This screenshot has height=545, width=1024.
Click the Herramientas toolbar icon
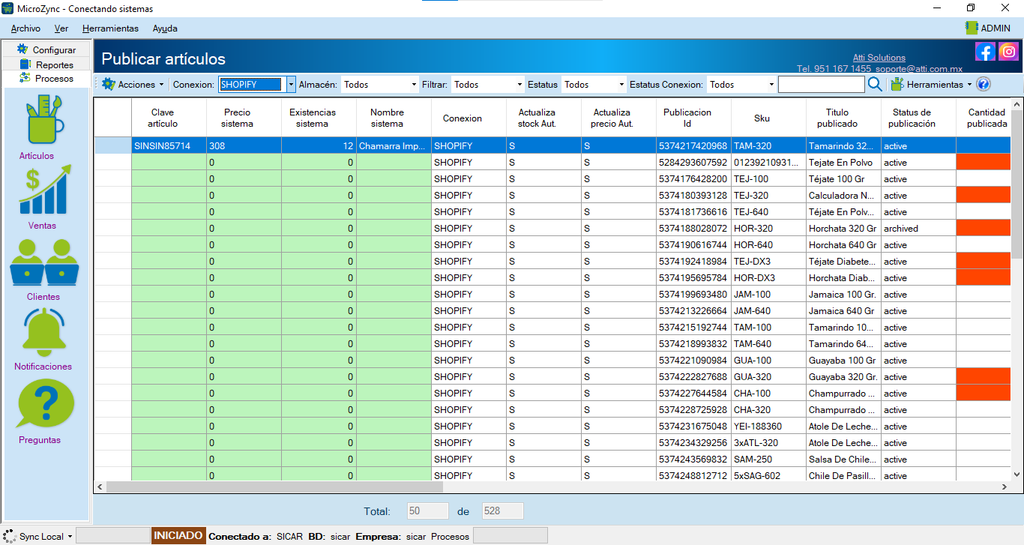[897, 84]
